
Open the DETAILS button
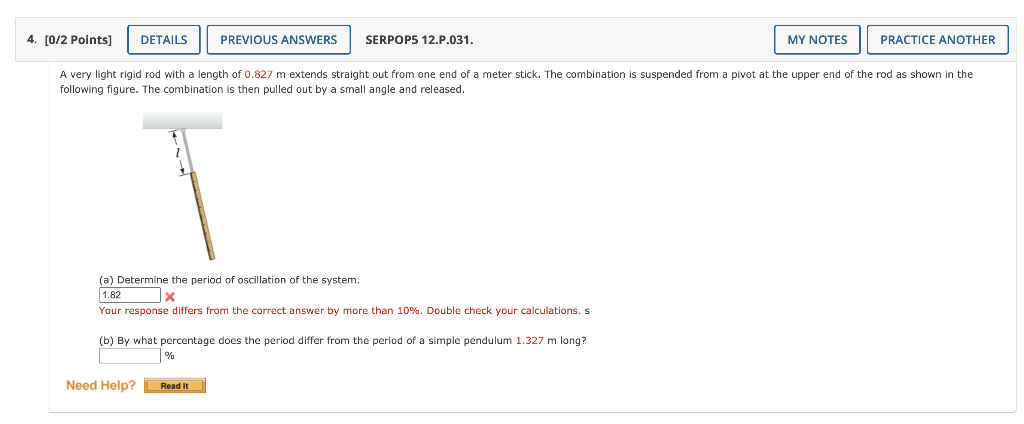(x=164, y=40)
